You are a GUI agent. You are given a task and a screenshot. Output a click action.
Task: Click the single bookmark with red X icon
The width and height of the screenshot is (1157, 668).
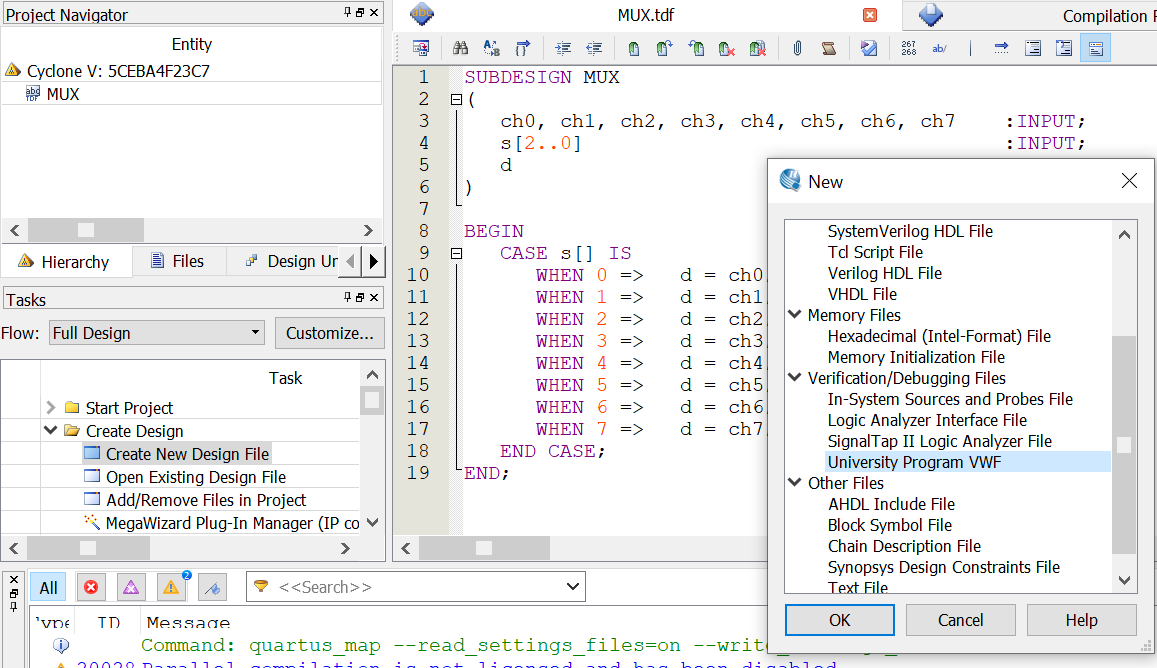(x=727, y=49)
